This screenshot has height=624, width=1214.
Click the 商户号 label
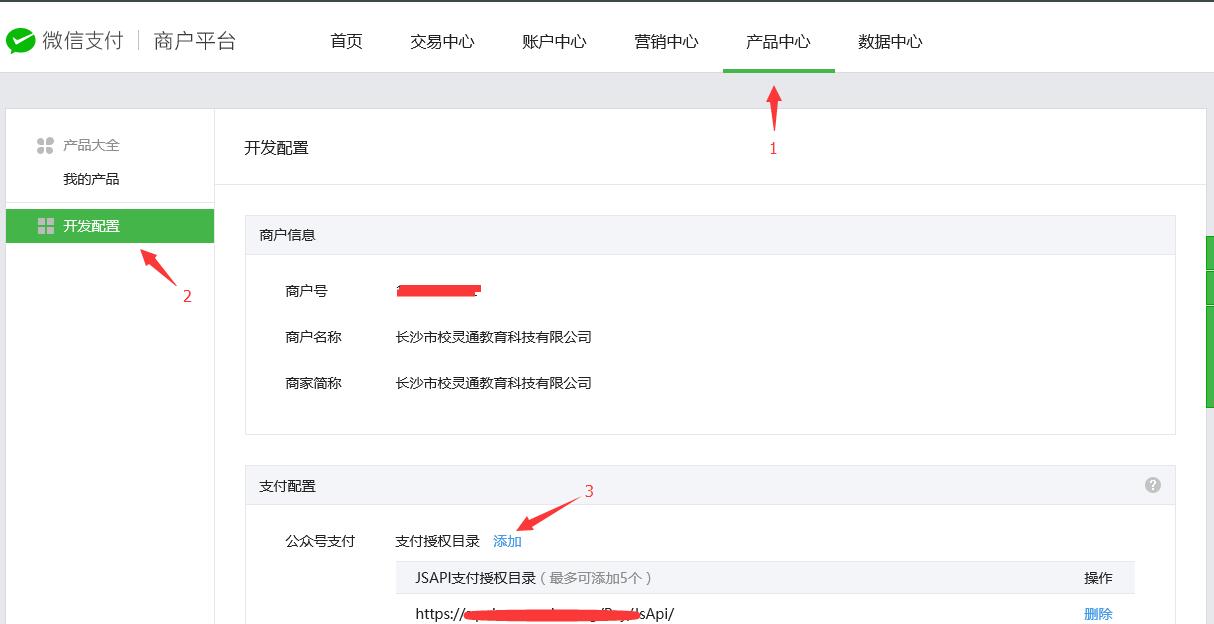(306, 291)
